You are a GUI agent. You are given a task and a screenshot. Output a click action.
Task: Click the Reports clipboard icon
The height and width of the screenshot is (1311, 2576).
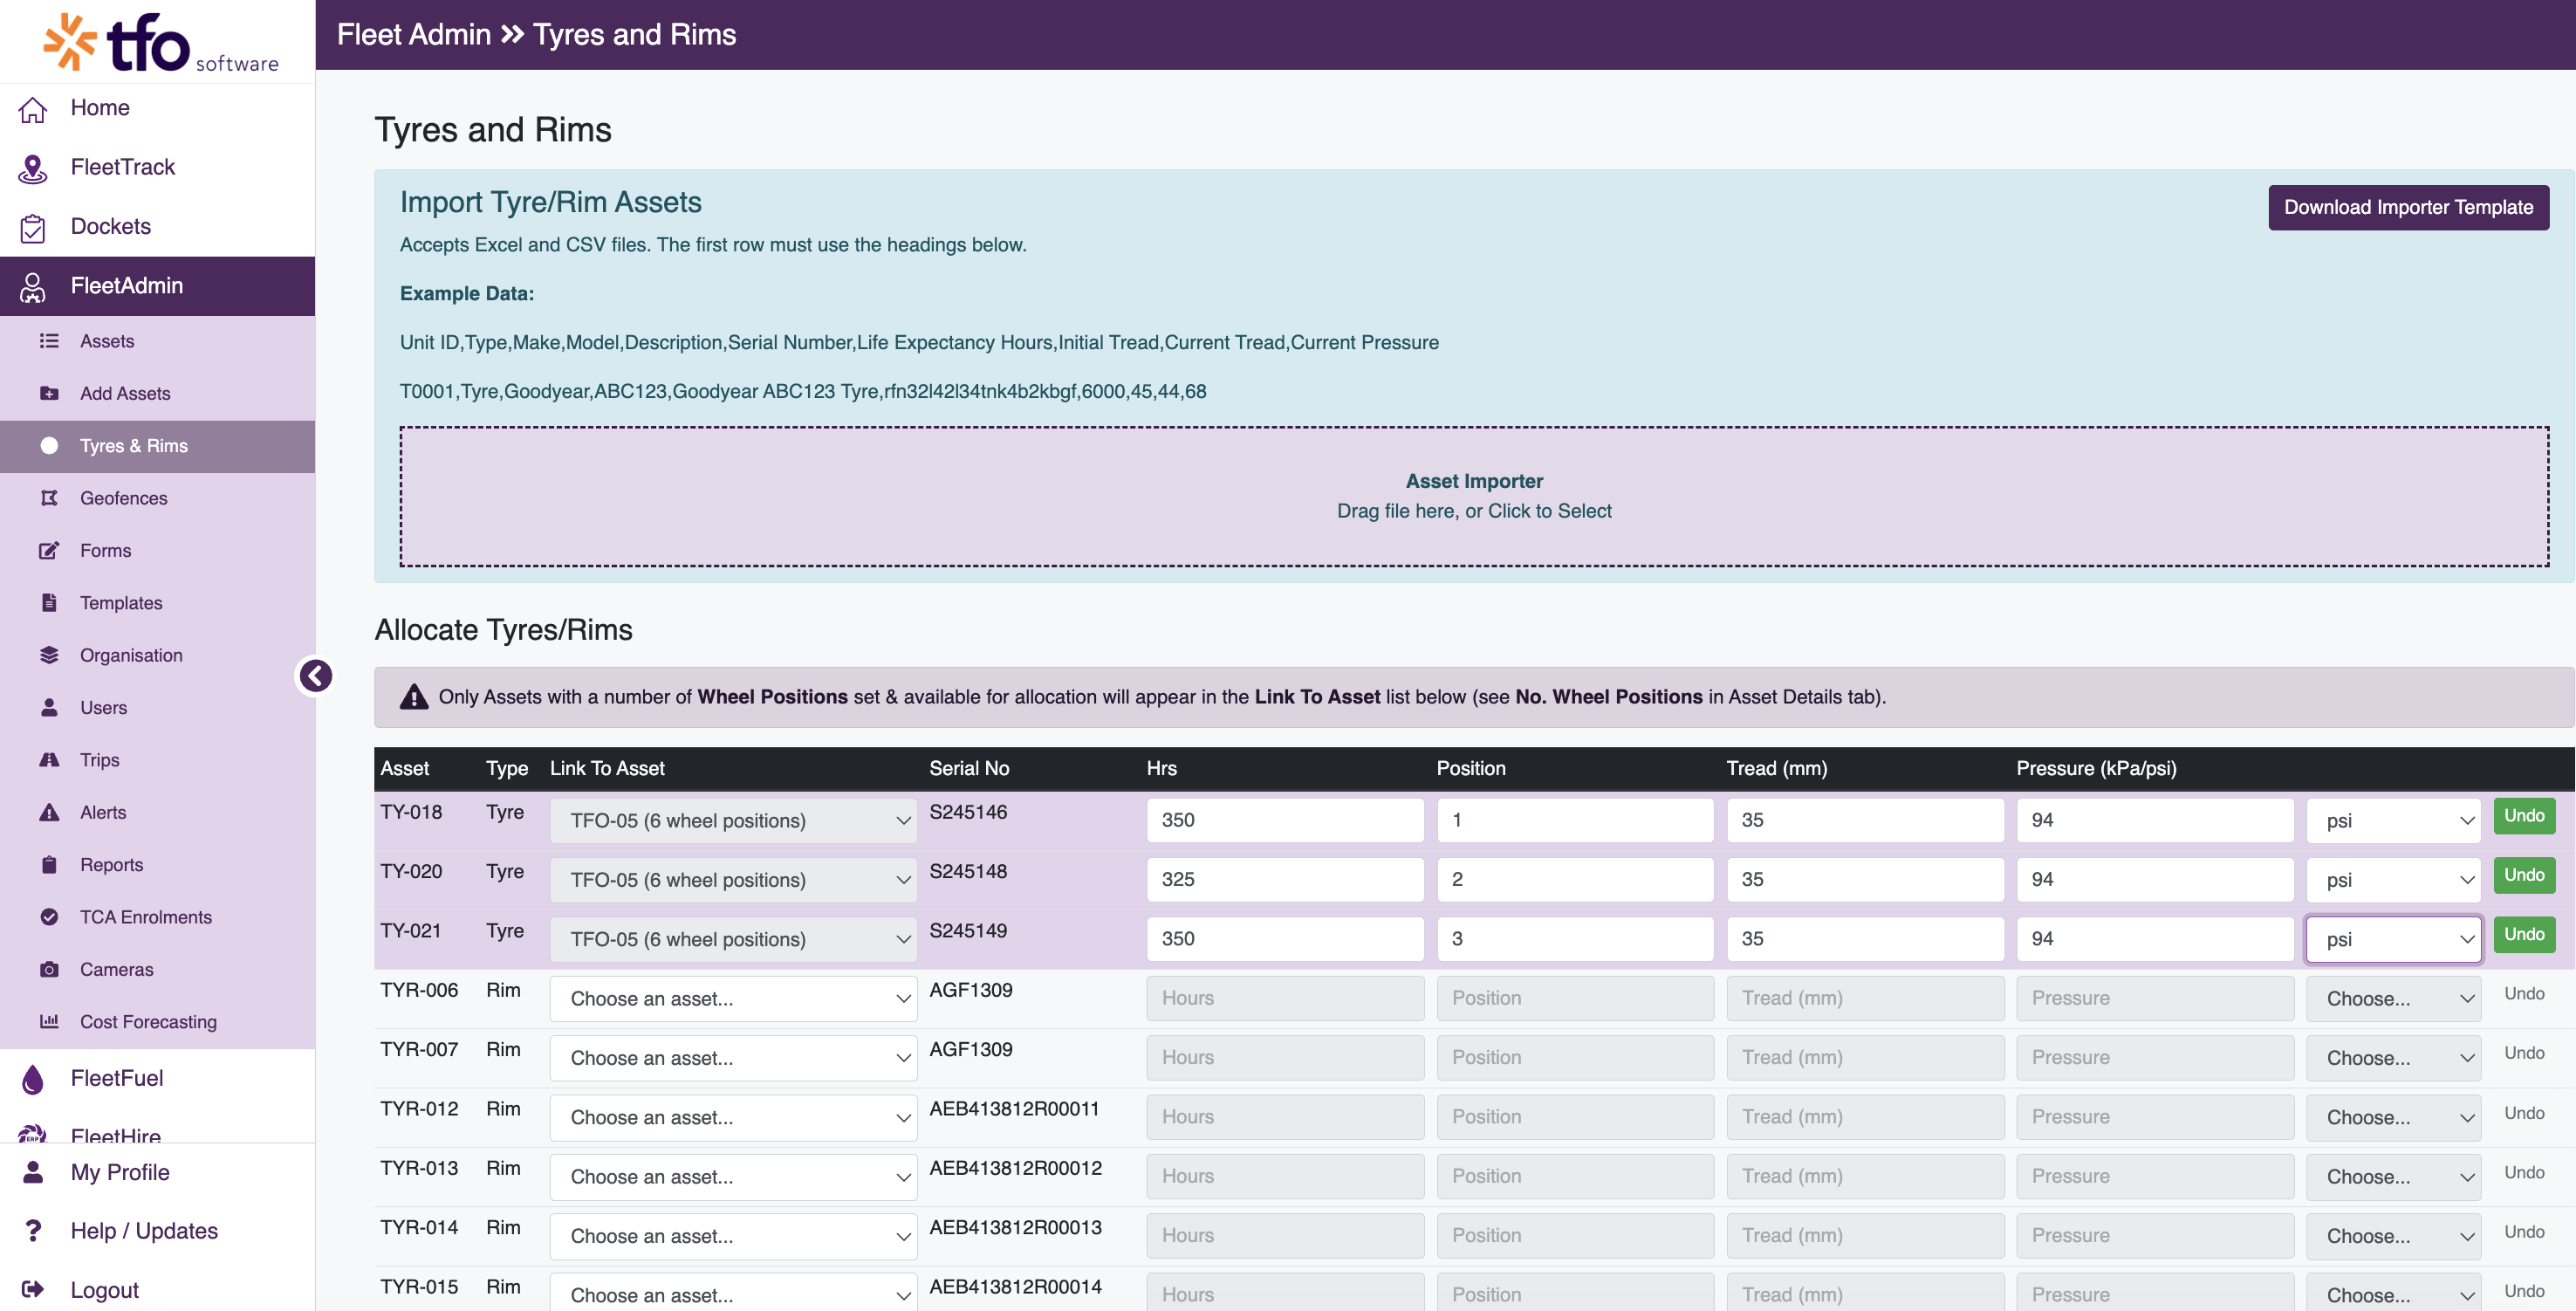pos(49,864)
